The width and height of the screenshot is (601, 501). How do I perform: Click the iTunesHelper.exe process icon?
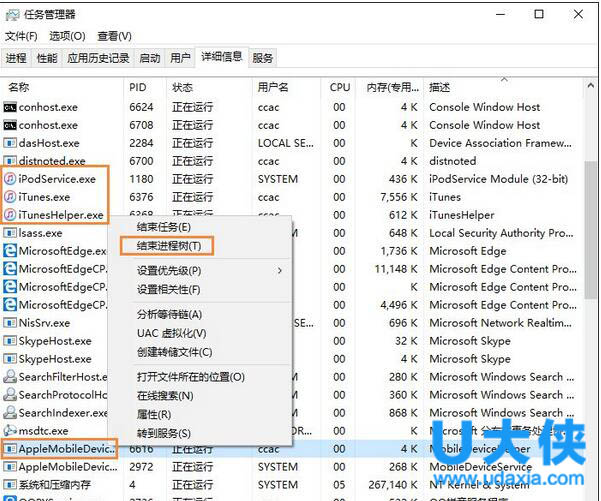(x=10, y=215)
